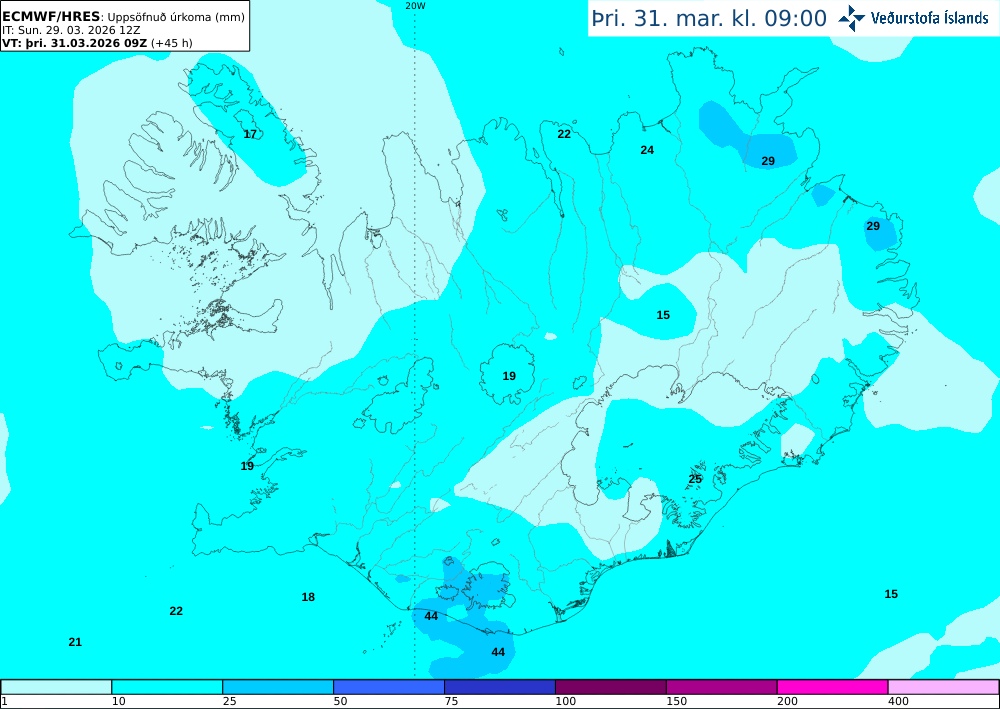Click the value 25 on the southeast glacier
The width and height of the screenshot is (1000, 709).
click(x=695, y=479)
